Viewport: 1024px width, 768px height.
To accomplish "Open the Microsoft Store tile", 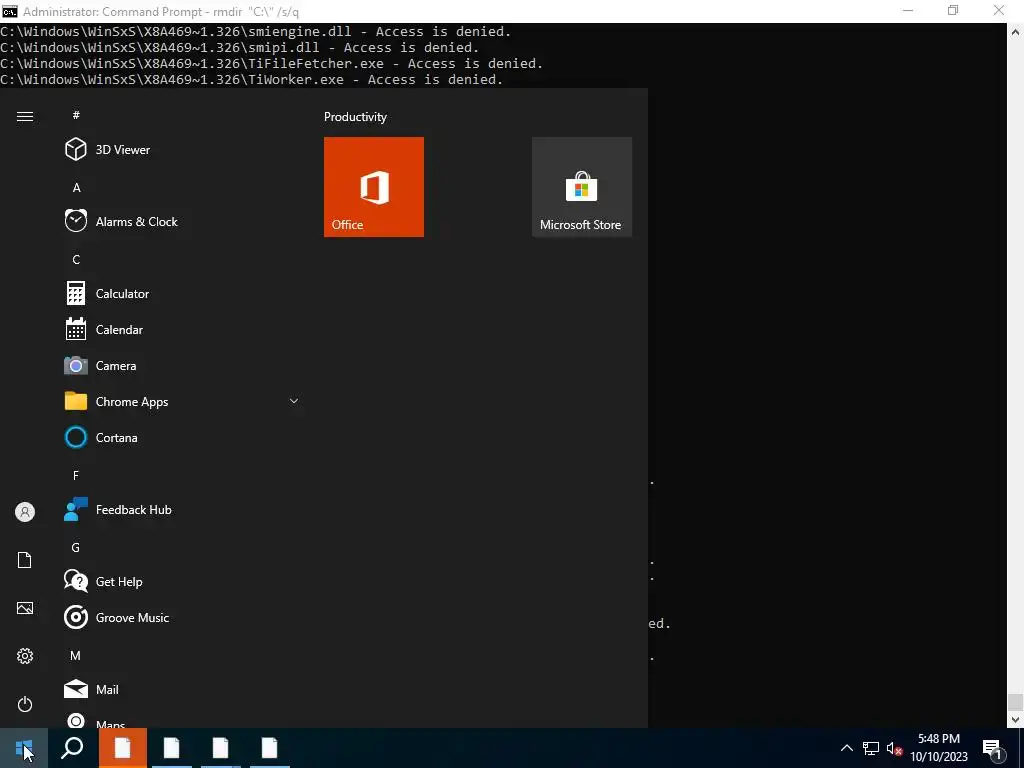I will (x=581, y=187).
